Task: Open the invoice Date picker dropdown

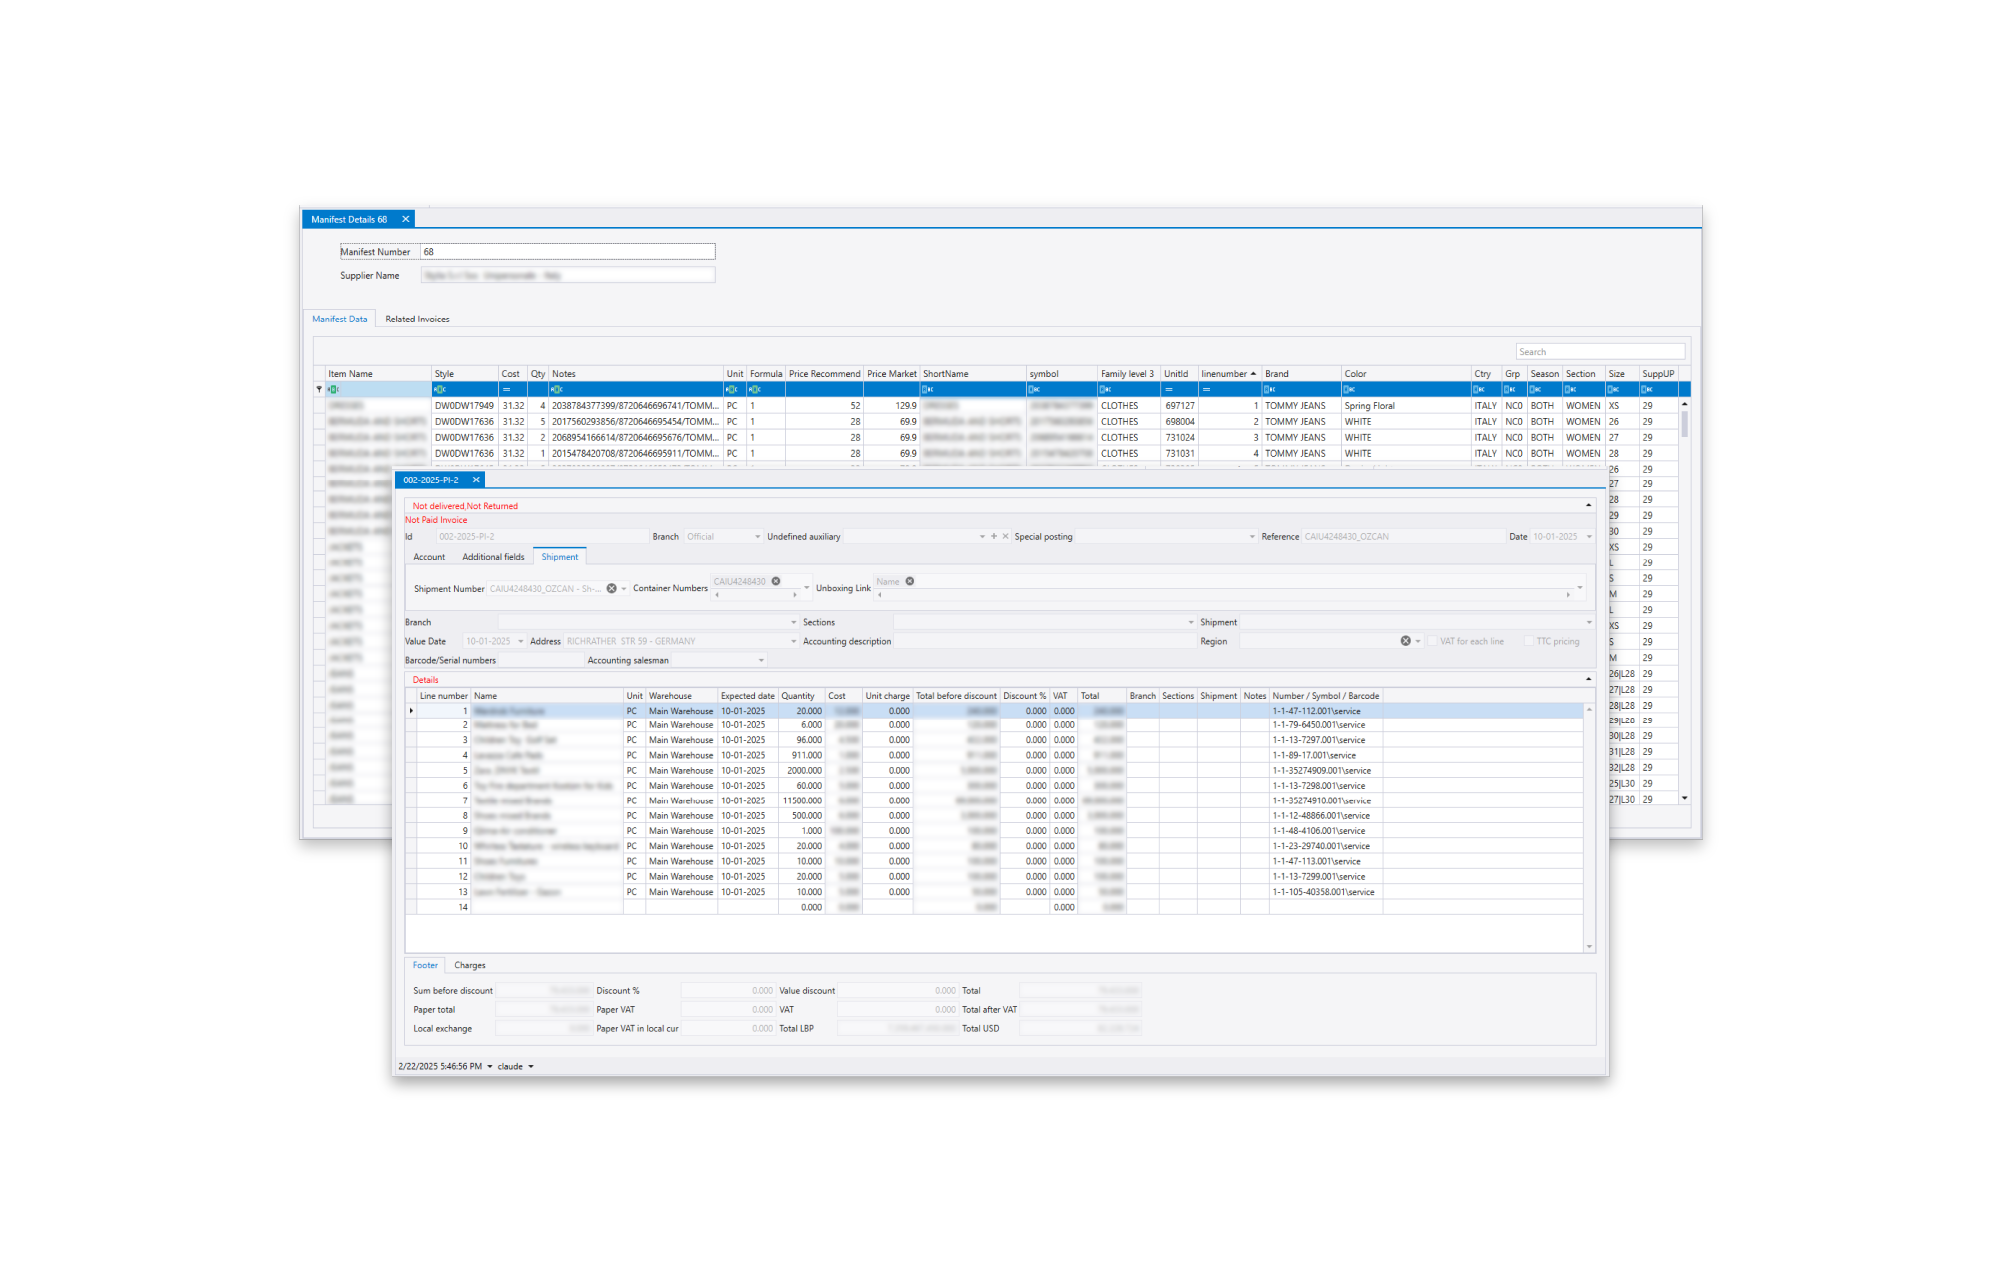Action: coord(1589,537)
